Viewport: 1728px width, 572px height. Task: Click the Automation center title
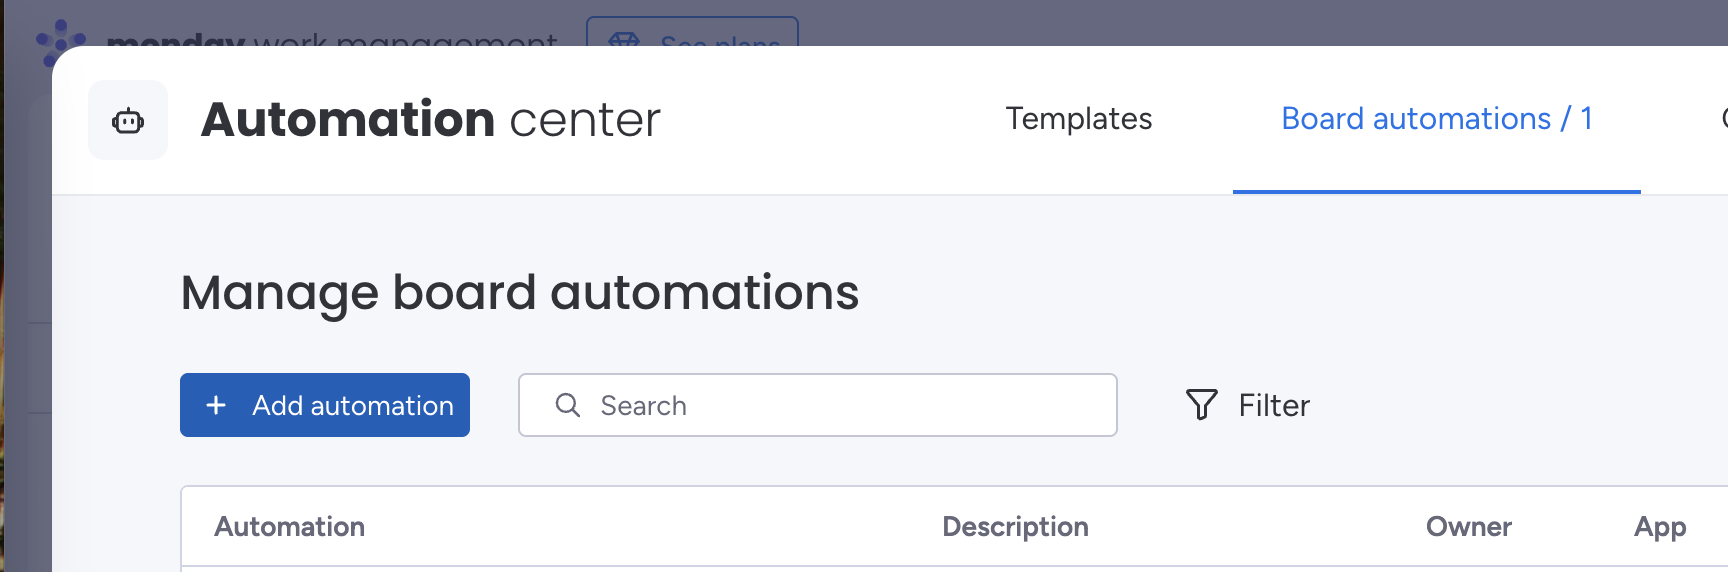click(x=430, y=120)
